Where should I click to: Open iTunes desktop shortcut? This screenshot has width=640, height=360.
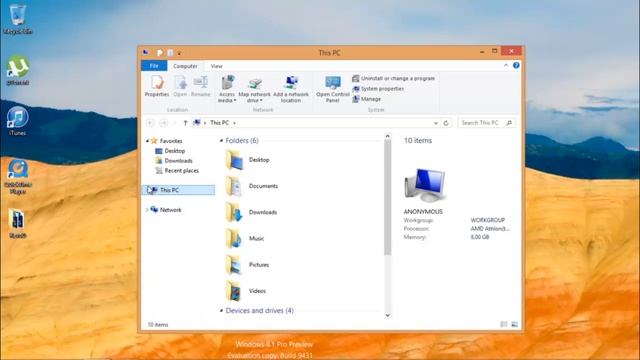[17, 121]
